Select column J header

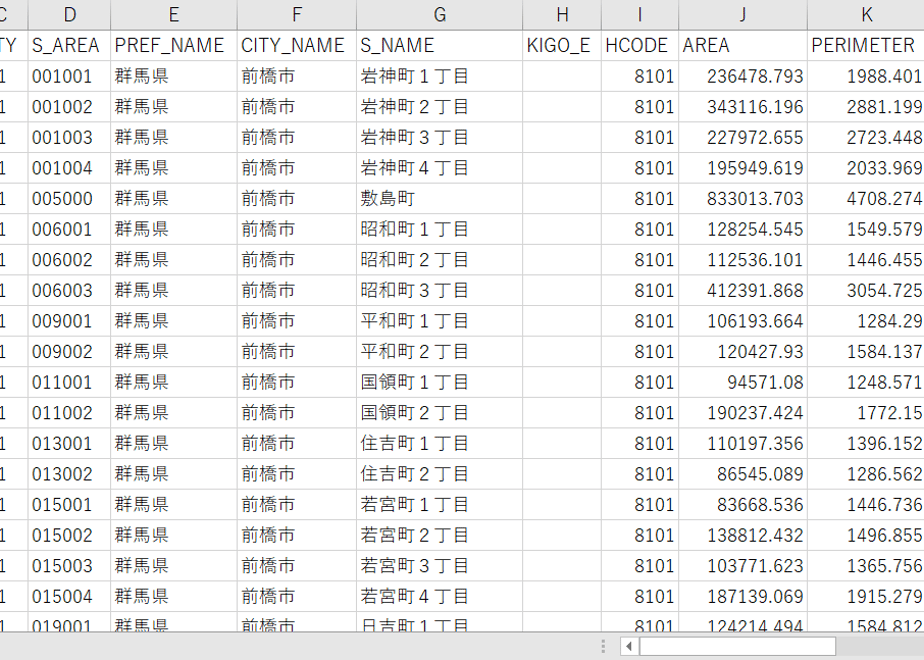[743, 15]
